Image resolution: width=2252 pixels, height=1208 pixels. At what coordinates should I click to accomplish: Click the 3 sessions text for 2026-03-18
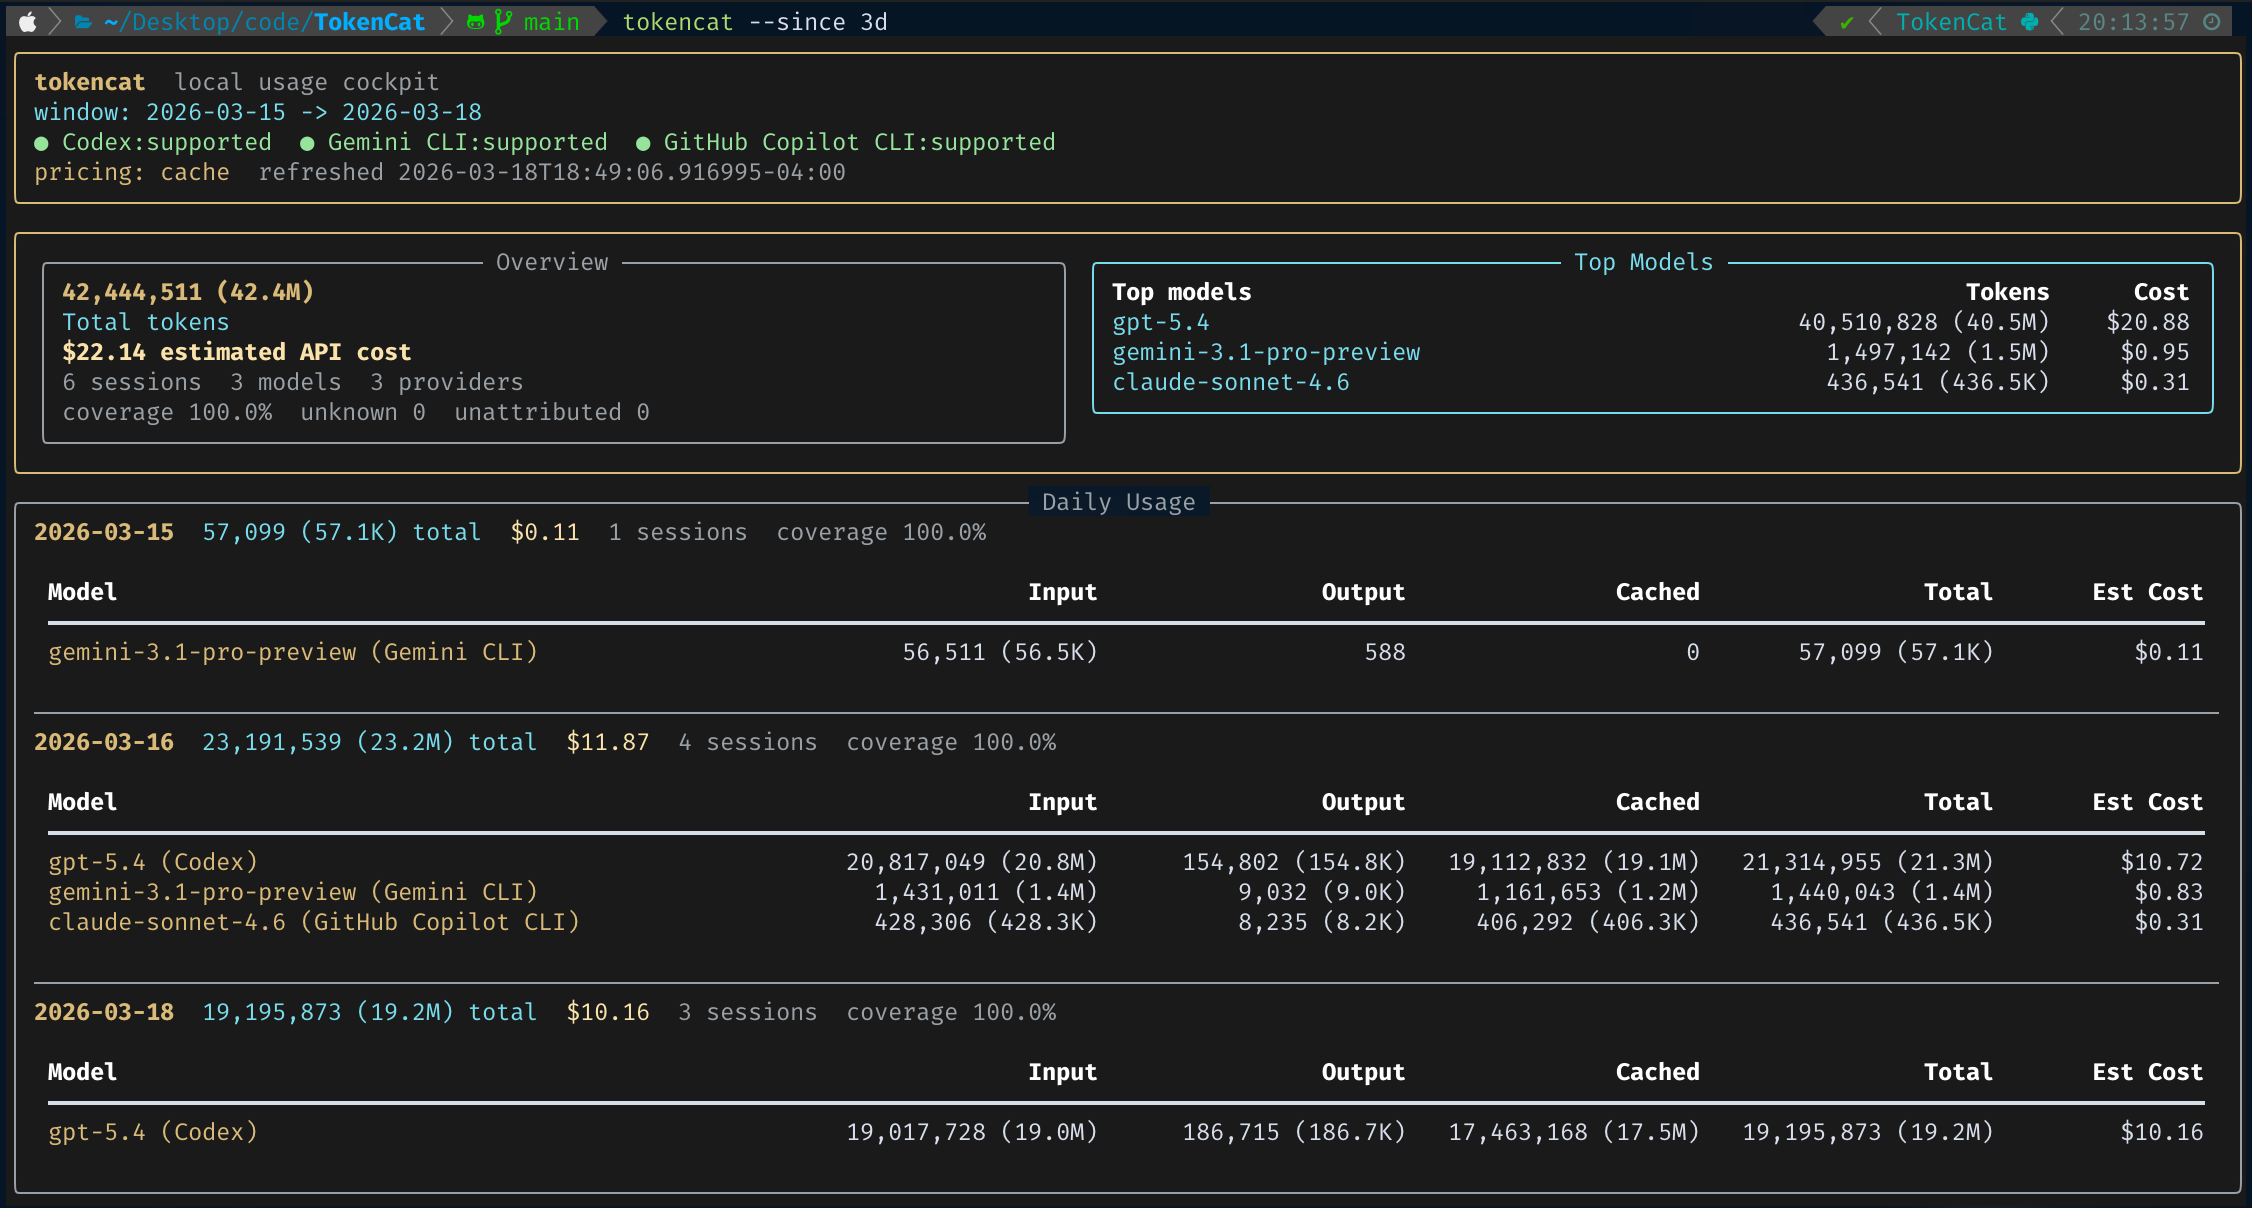(x=748, y=1012)
